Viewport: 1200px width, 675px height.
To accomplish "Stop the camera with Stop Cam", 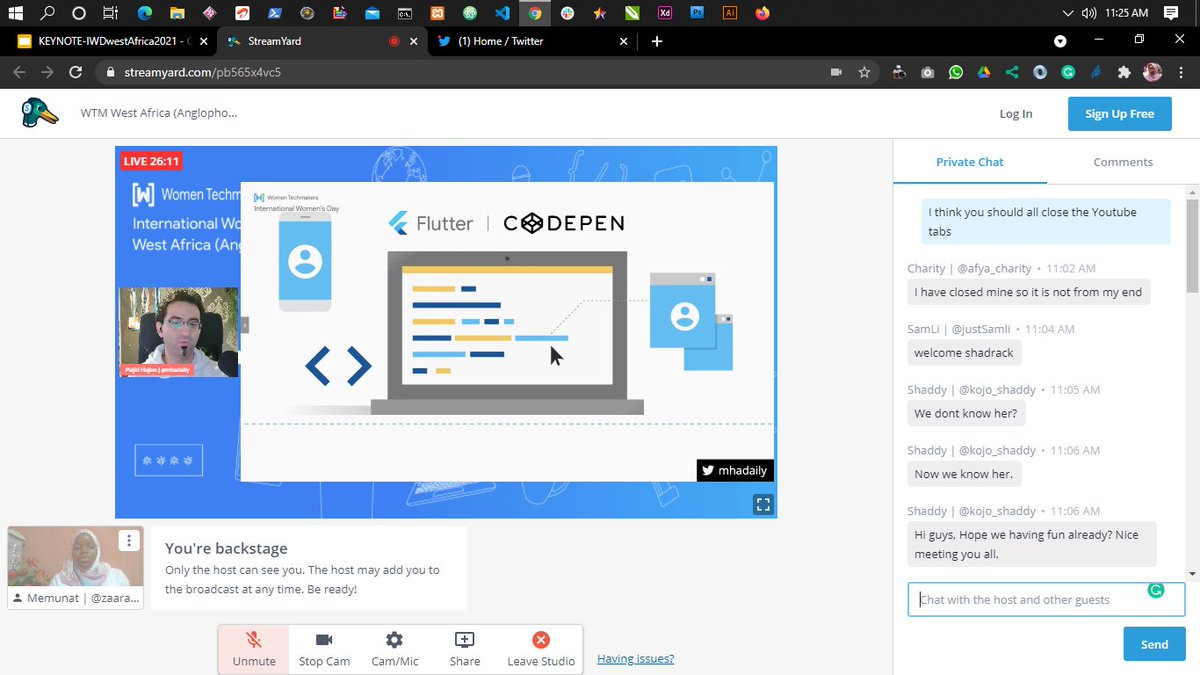I will 324,649.
